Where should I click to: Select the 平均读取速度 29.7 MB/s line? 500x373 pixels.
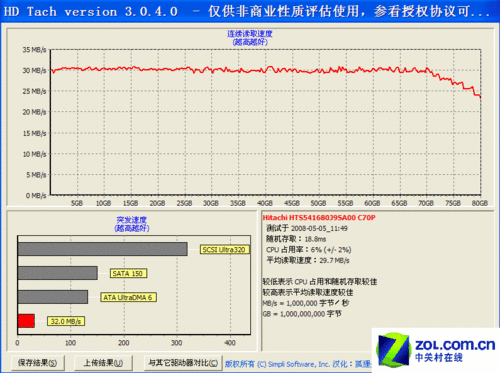(308, 260)
